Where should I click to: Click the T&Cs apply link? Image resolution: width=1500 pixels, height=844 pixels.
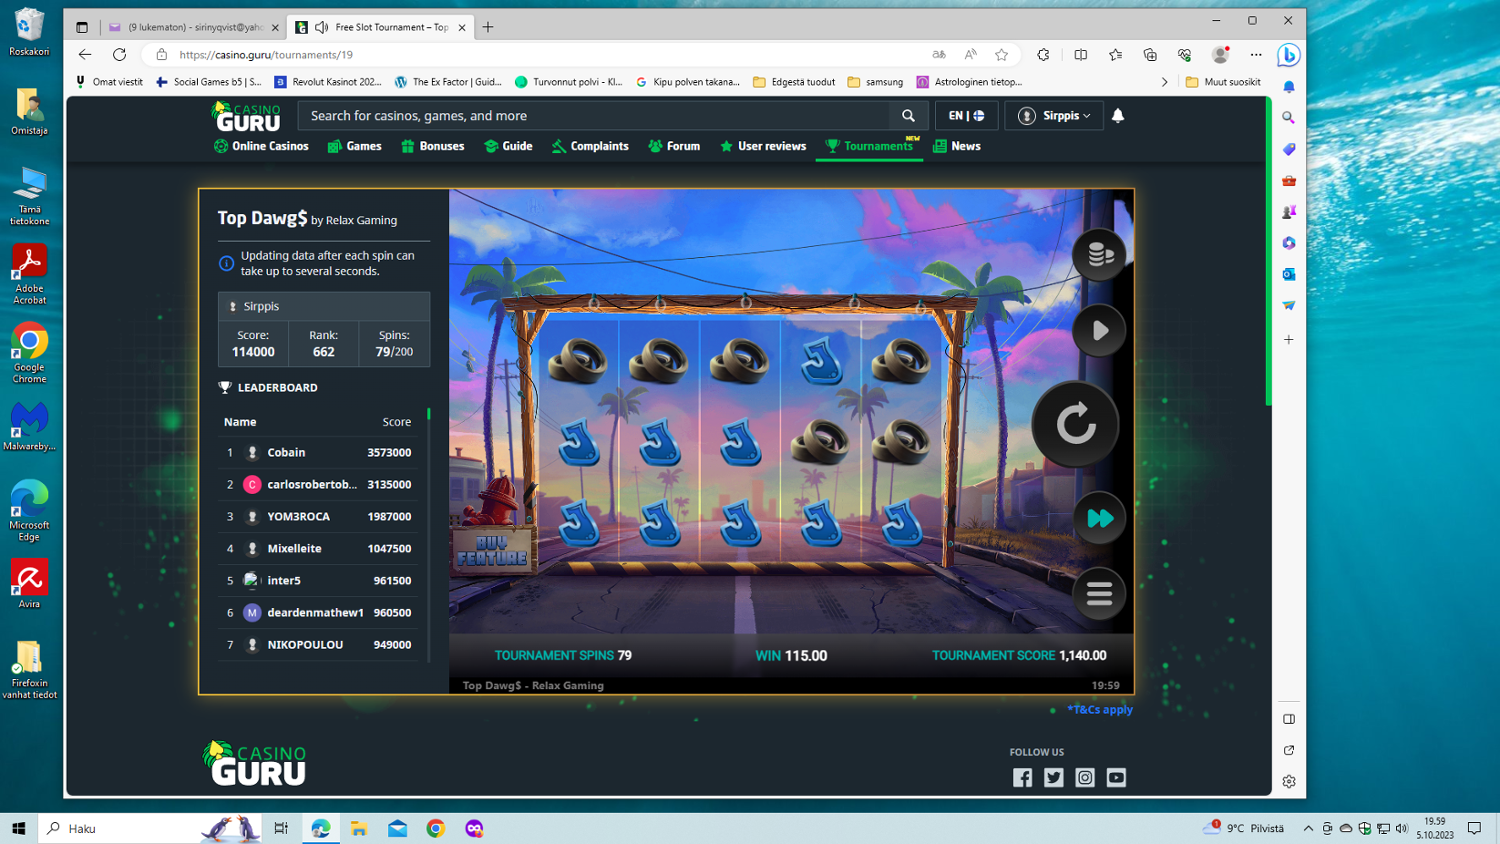1099,709
